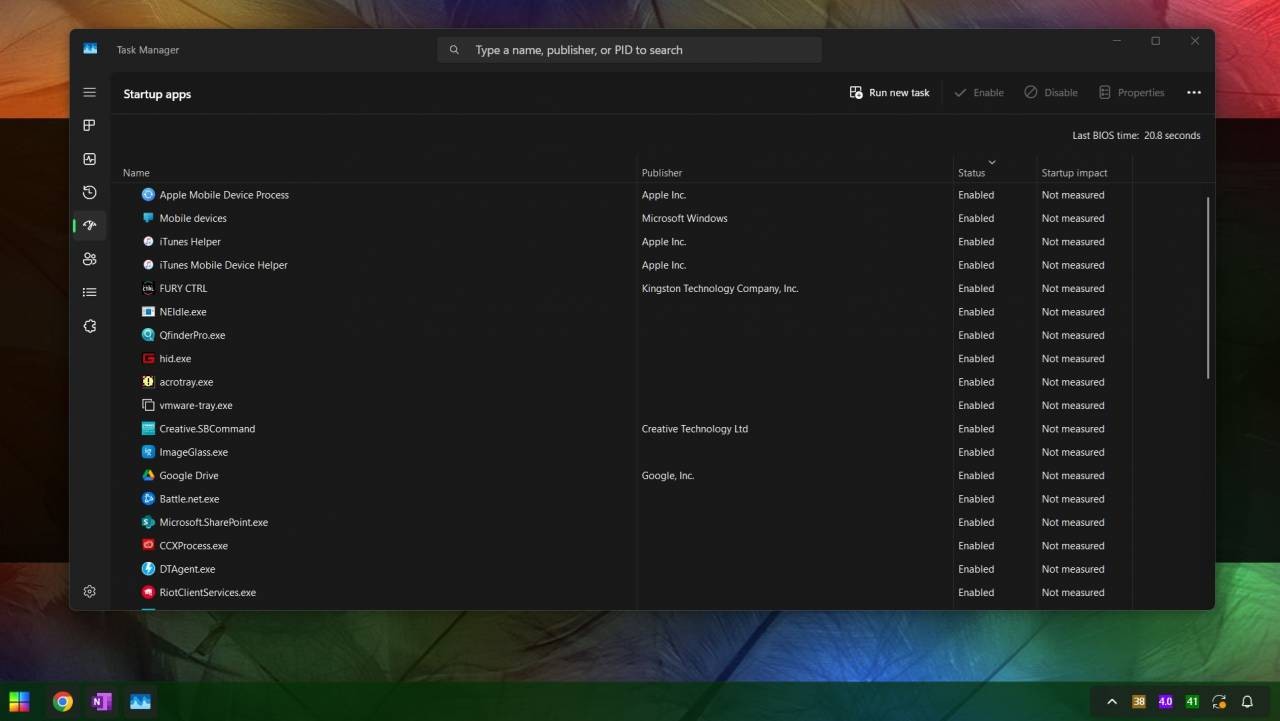
Task: Click the vmware-tray.exe icon
Action: pos(148,405)
